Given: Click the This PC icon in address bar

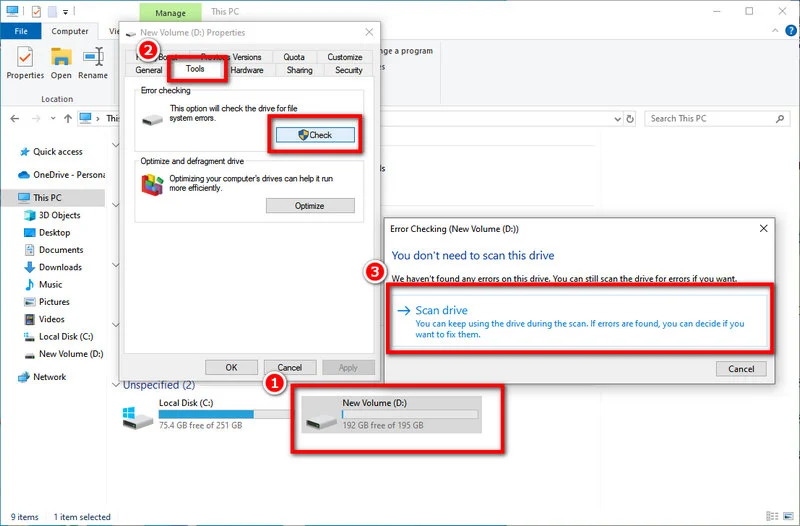Looking at the screenshot, I should coord(85,118).
